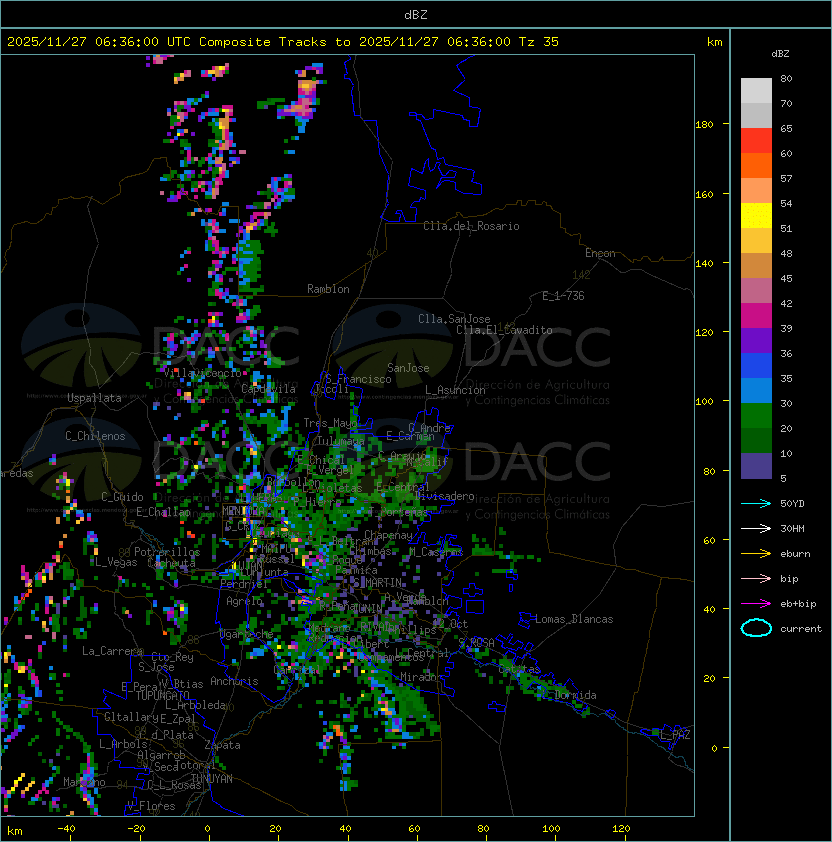The width and height of the screenshot is (832, 842).
Task: Click the '100' tick on the vertical axis
Action: point(704,402)
